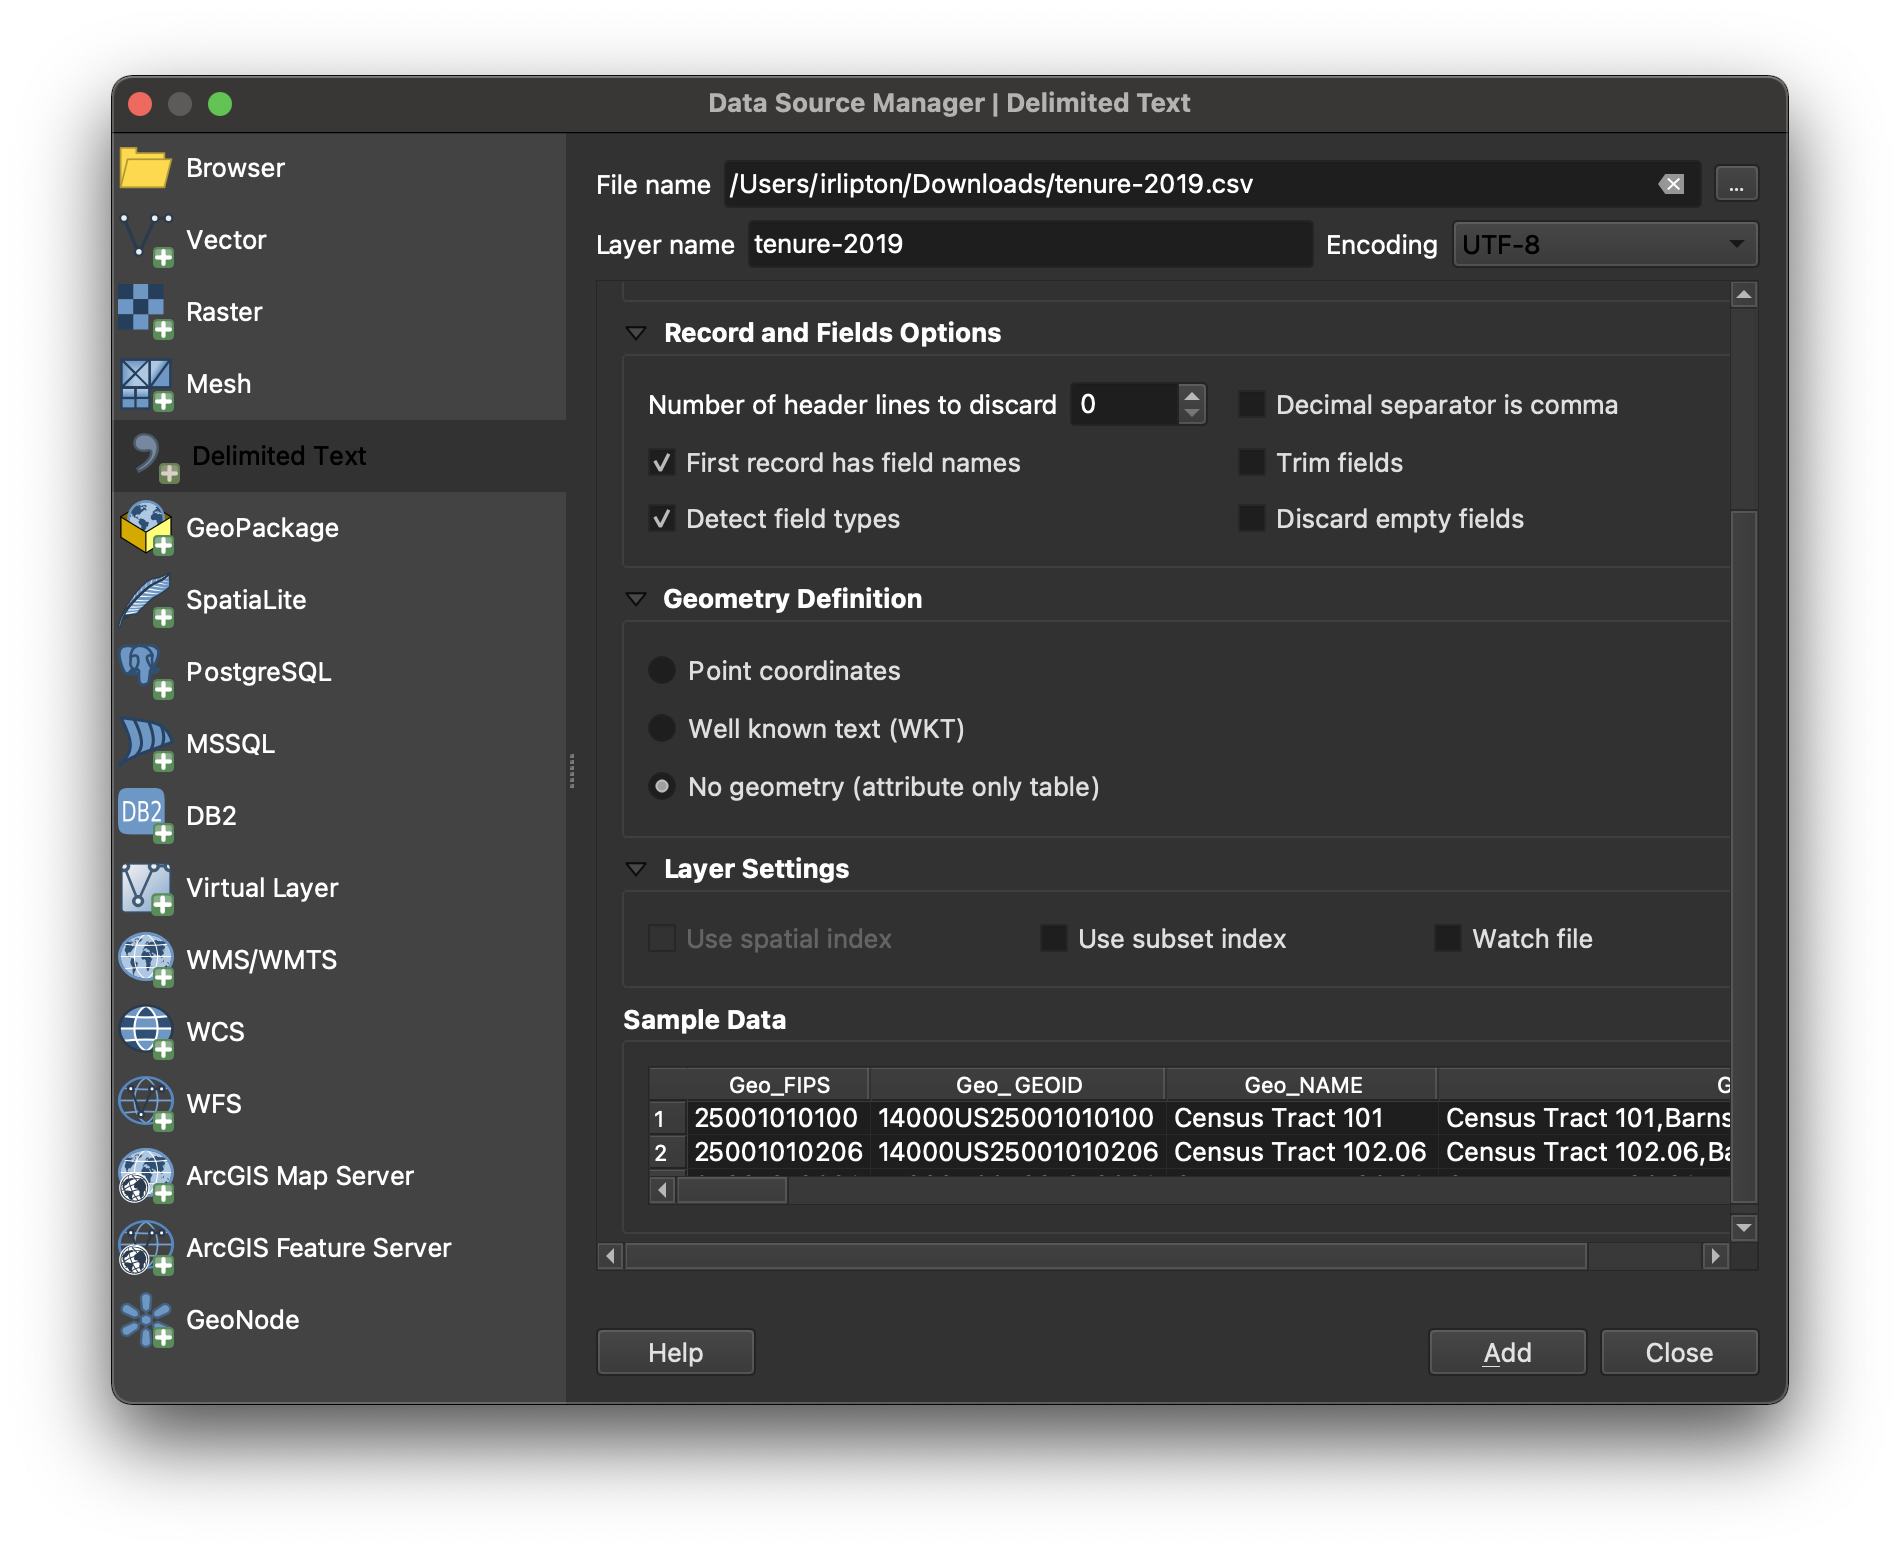Choose the Mesh source icon
Image resolution: width=1900 pixels, height=1552 pixels.
tap(145, 384)
